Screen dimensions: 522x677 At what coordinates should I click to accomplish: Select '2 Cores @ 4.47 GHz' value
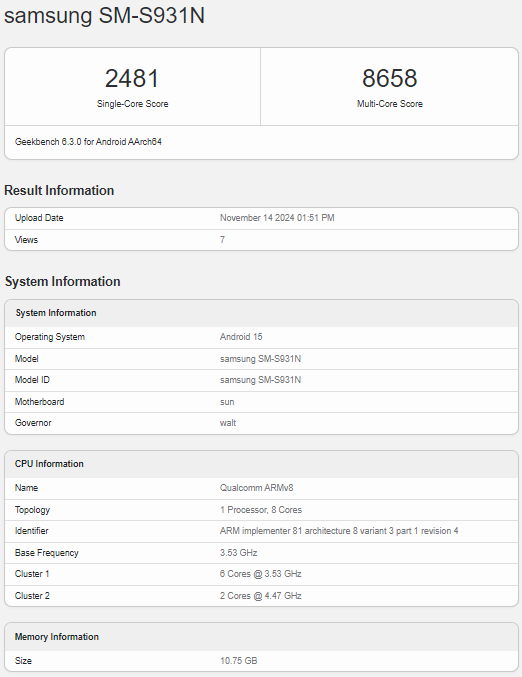point(261,596)
